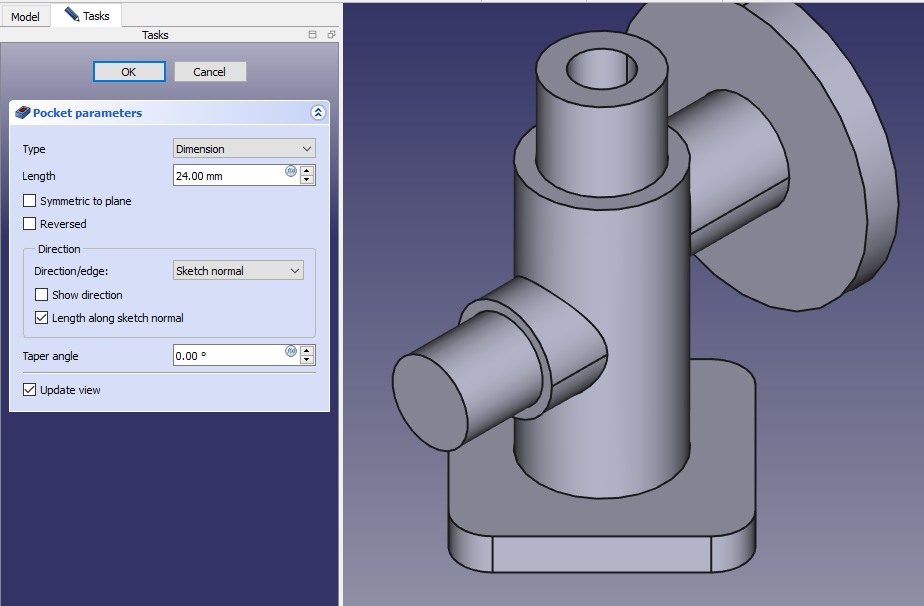This screenshot has width=924, height=606.
Task: Open Direction/edge dropdown showing Sketch normal
Action: pos(238,271)
